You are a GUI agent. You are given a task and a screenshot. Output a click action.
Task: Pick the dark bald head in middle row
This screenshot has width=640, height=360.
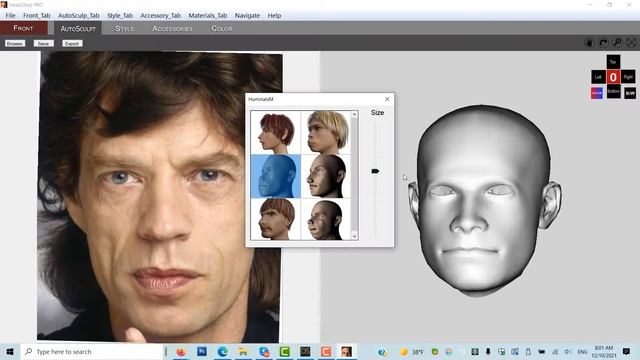point(326,176)
